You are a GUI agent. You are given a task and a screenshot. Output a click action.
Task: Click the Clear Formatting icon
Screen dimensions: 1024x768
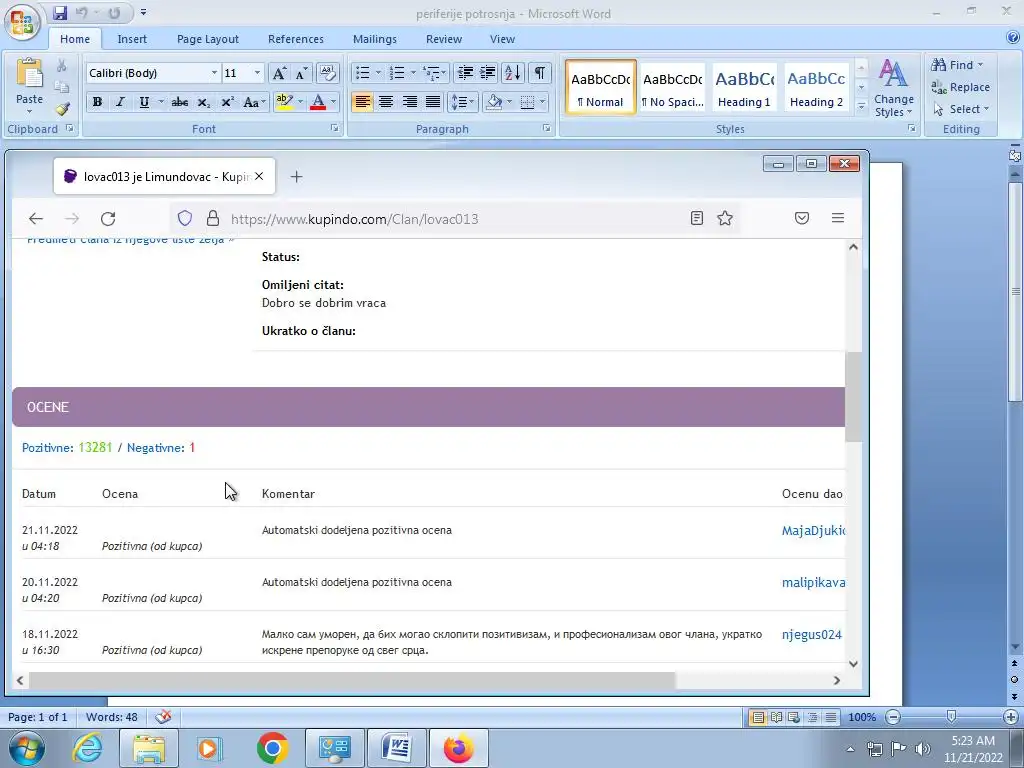click(327, 73)
